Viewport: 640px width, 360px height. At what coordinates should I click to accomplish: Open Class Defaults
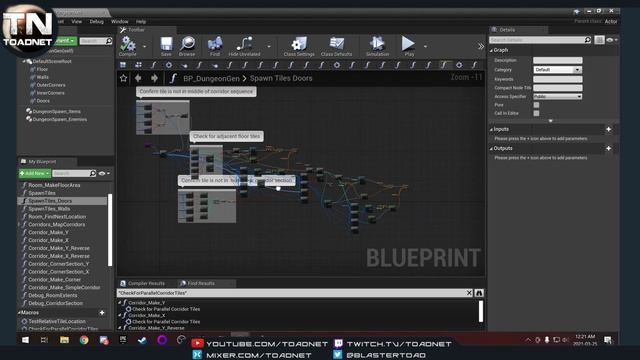click(336, 46)
